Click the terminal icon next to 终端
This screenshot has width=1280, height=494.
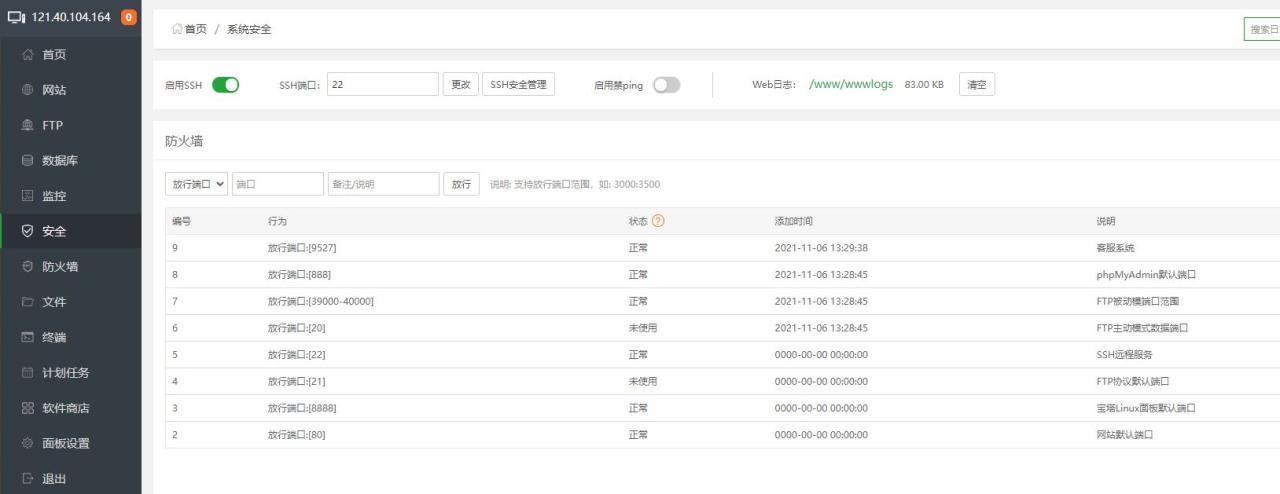pos(27,337)
